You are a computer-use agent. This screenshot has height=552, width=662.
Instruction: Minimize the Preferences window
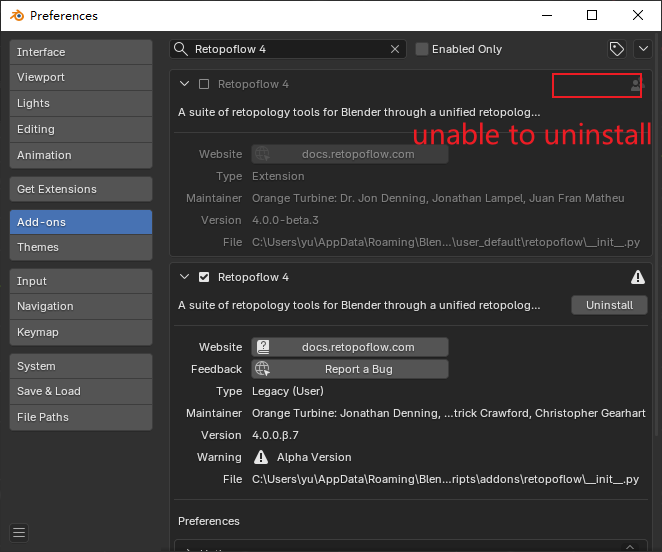tap(547, 16)
